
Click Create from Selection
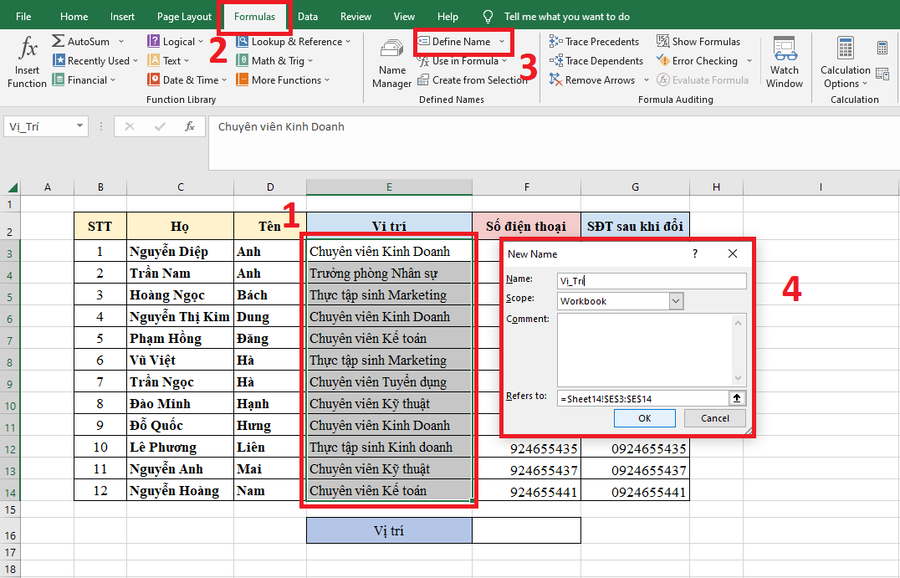pyautogui.click(x=472, y=80)
